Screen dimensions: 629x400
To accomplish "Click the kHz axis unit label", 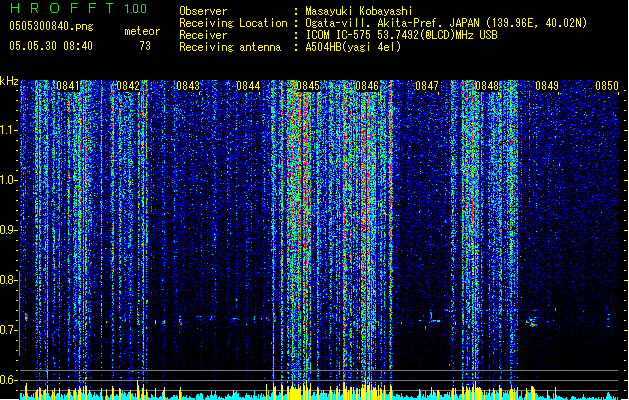I will click(x=9, y=81).
